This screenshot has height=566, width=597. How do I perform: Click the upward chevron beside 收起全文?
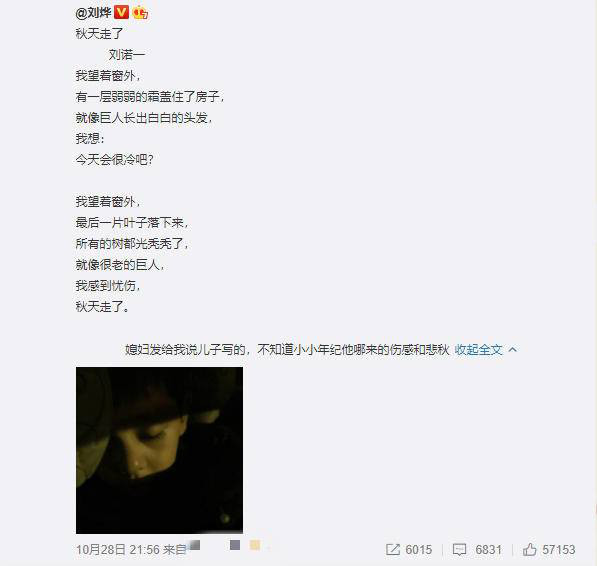pos(512,349)
